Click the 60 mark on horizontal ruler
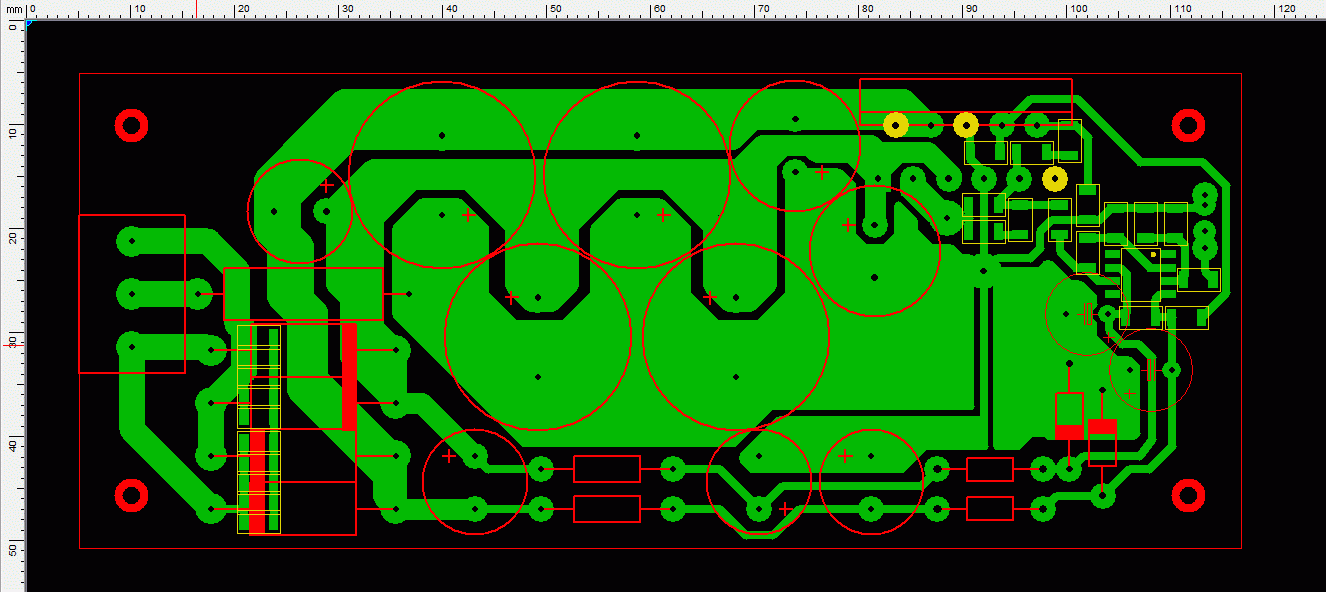Viewport: 1326px width, 592px height. pyautogui.click(x=658, y=9)
